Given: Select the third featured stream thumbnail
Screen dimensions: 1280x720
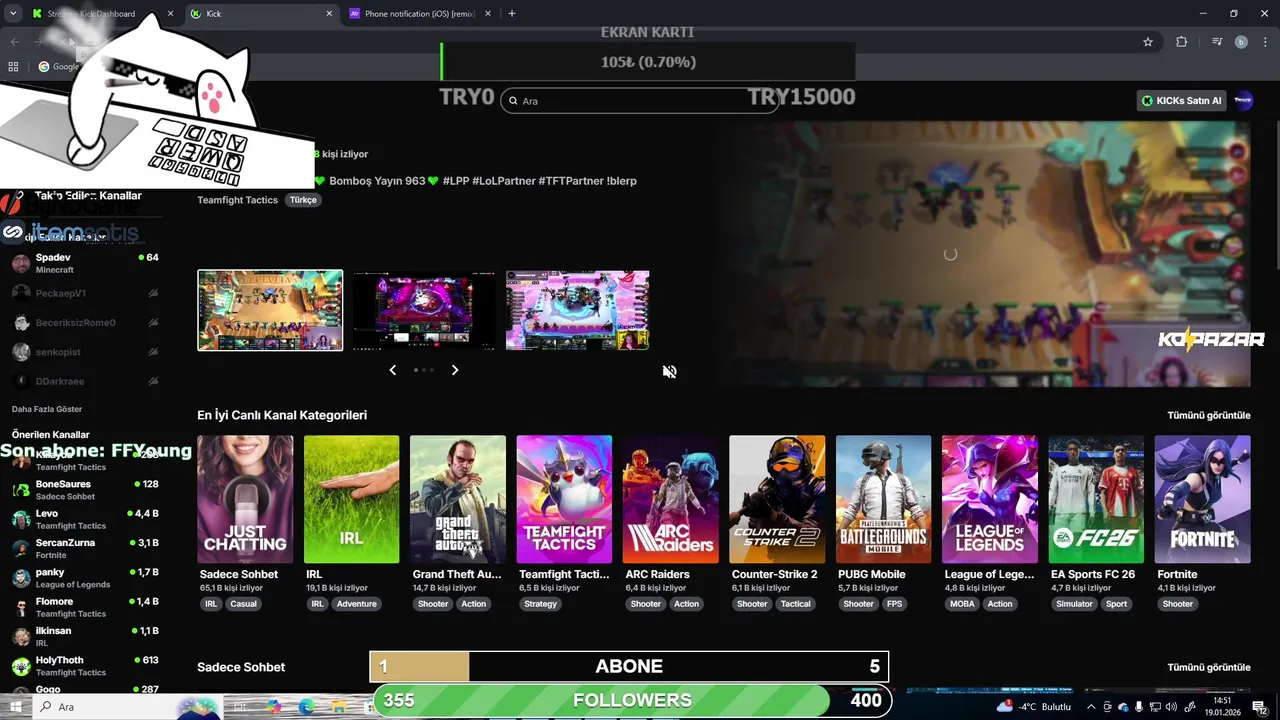Looking at the screenshot, I should pos(577,310).
